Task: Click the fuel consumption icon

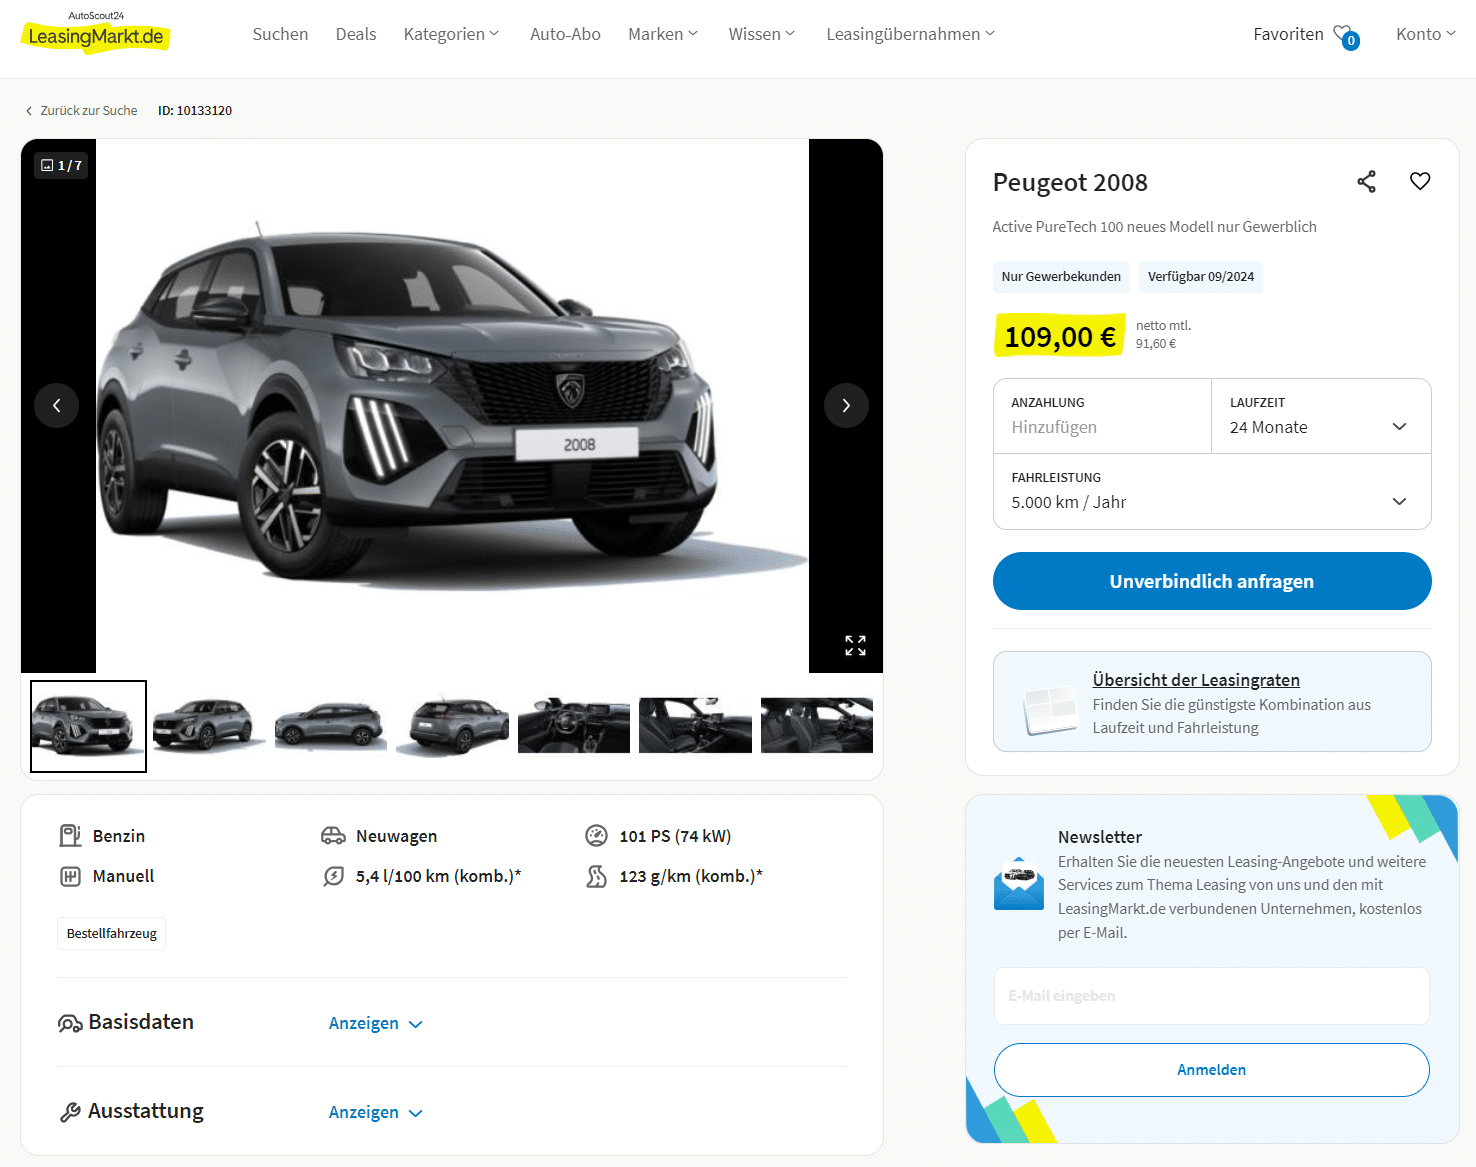Action: point(333,876)
